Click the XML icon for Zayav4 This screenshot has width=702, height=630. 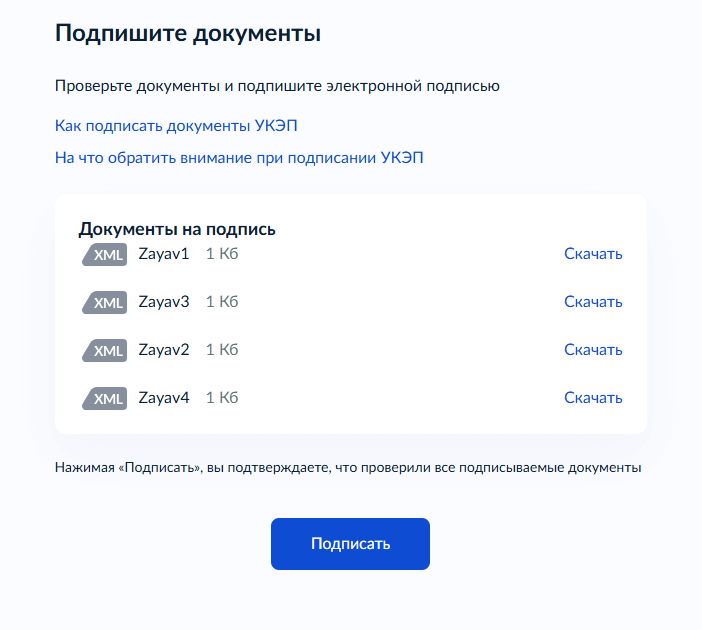coord(104,398)
